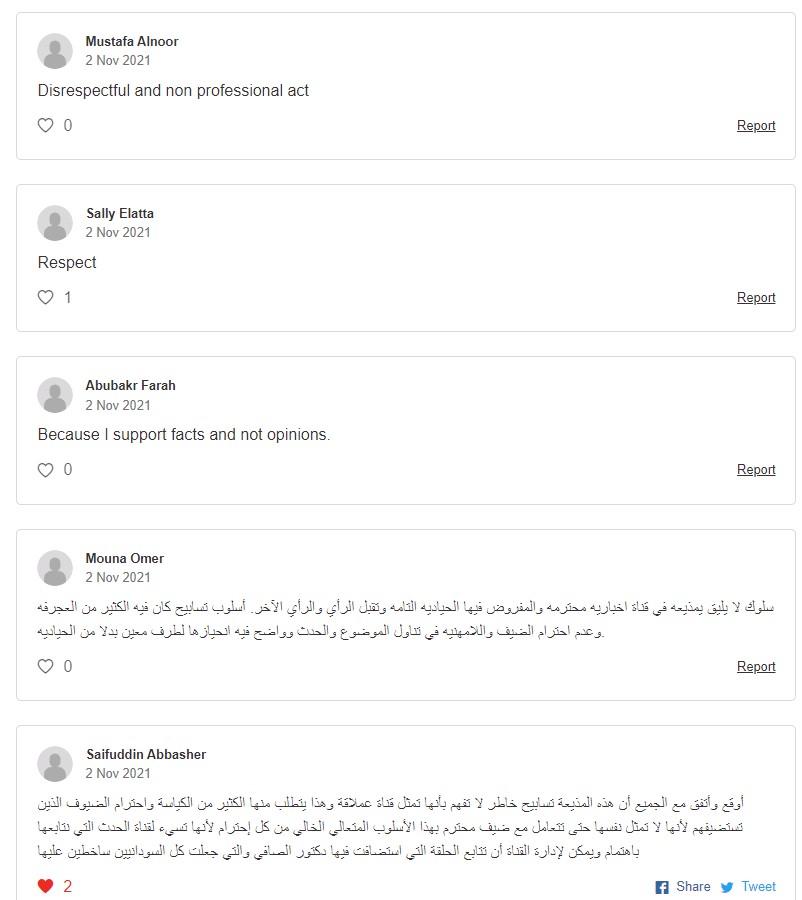The width and height of the screenshot is (802, 900).
Task: Report Mustafa Alnoor's comment
Action: 756,126
